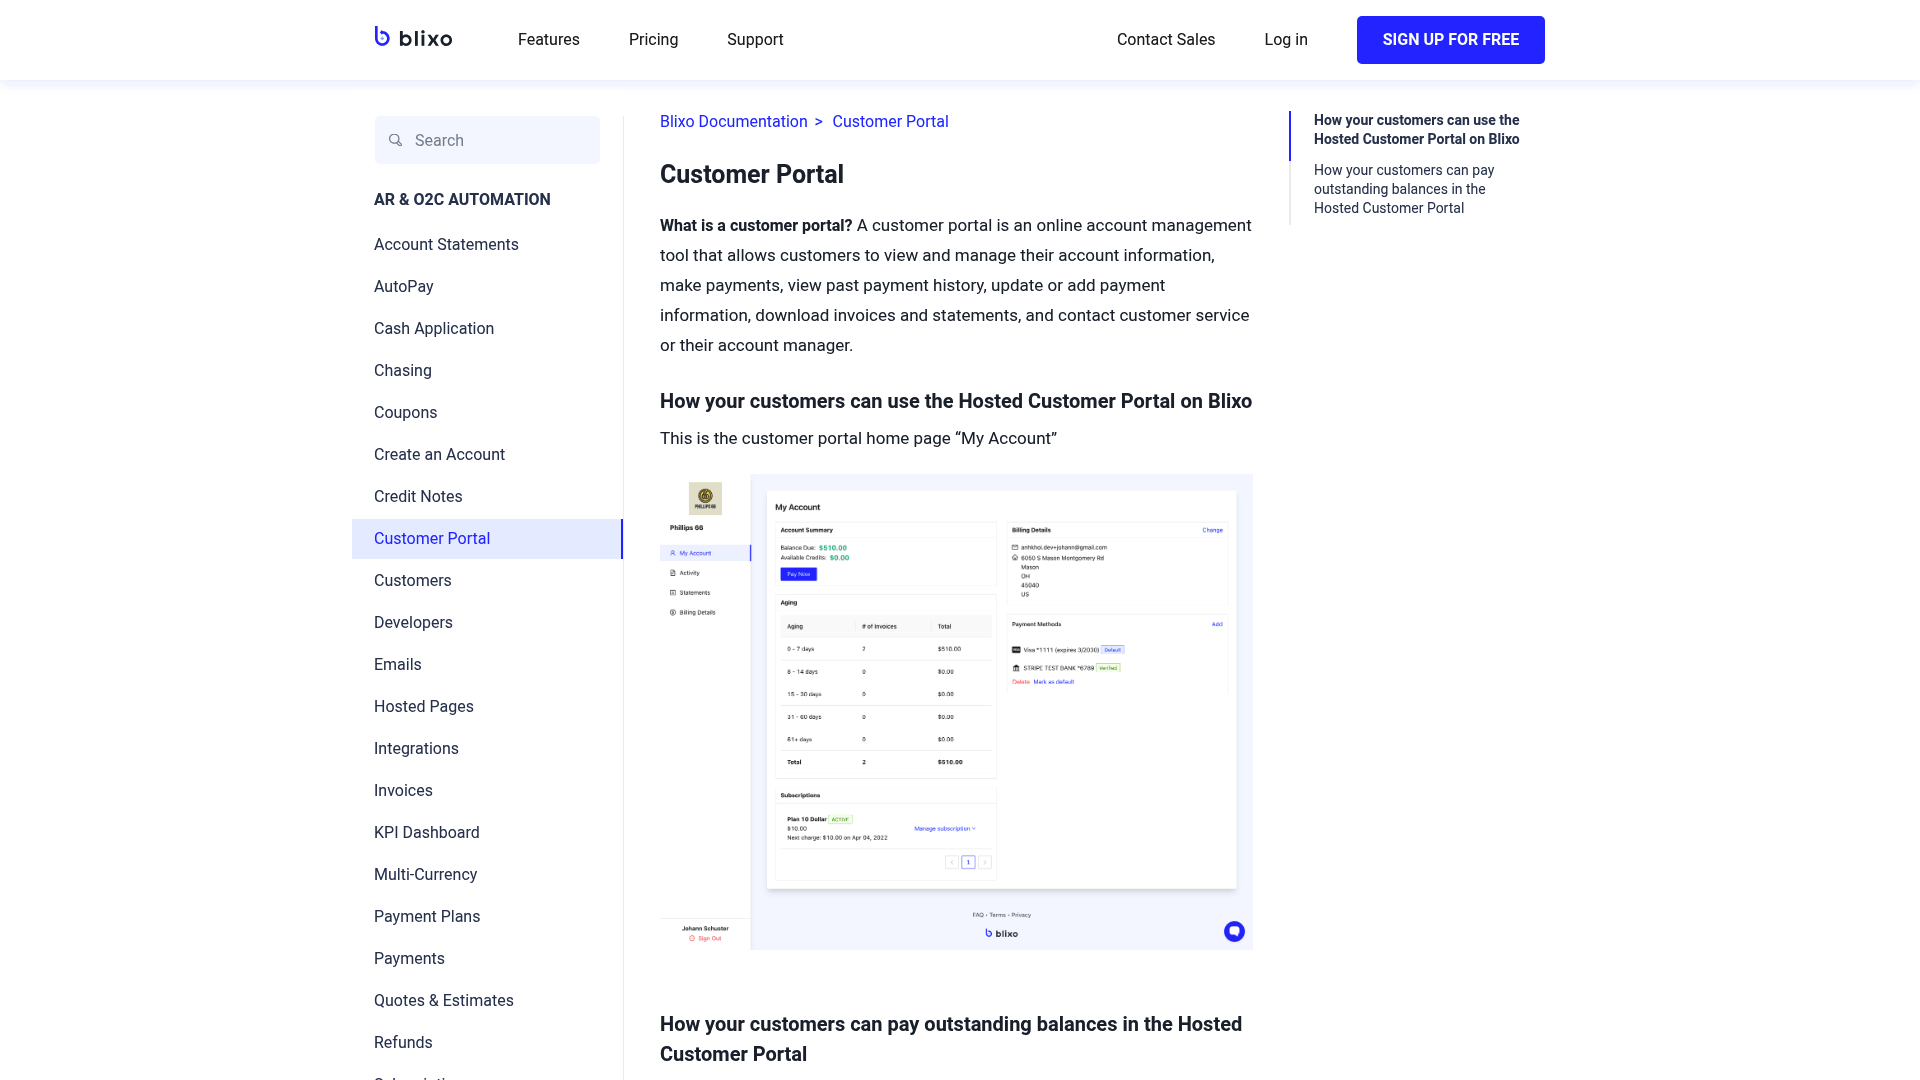The width and height of the screenshot is (1920, 1080).
Task: Click the Blixo logo icon
Action: click(x=413, y=38)
